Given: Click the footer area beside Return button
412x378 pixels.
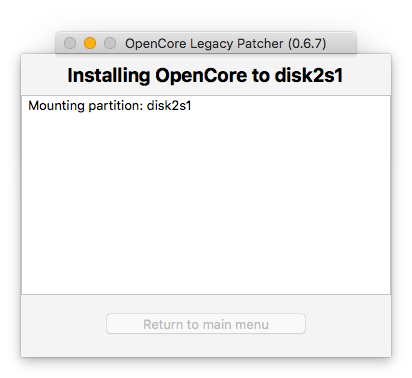Looking at the screenshot, I should tap(348, 325).
